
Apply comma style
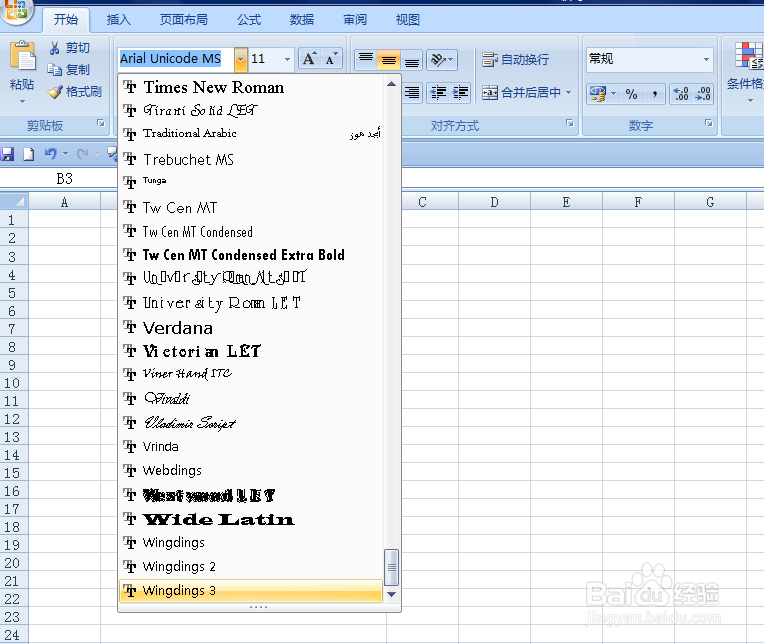coord(654,94)
